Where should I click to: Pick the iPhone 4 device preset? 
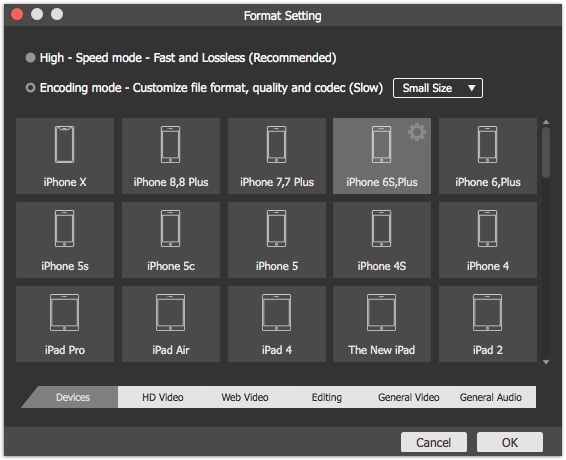pos(488,240)
